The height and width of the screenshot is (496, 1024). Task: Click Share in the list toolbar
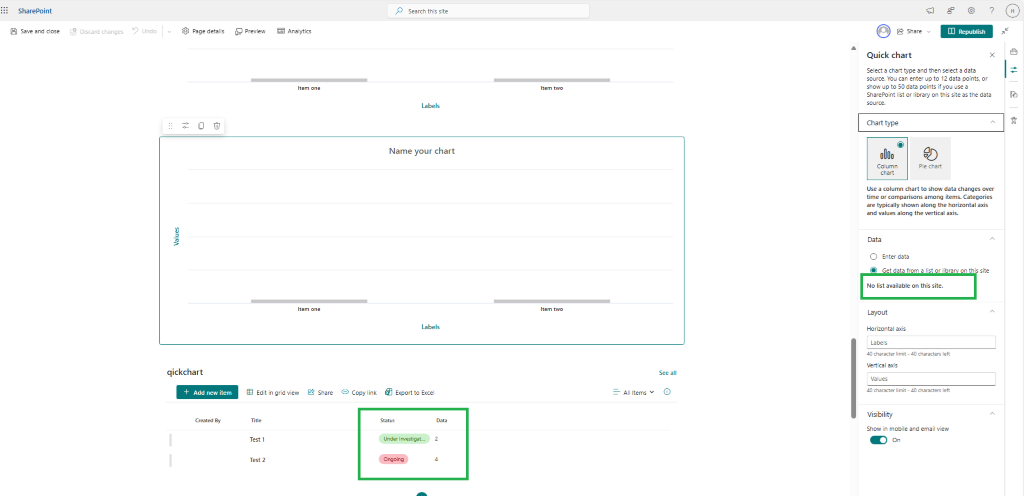pos(320,393)
